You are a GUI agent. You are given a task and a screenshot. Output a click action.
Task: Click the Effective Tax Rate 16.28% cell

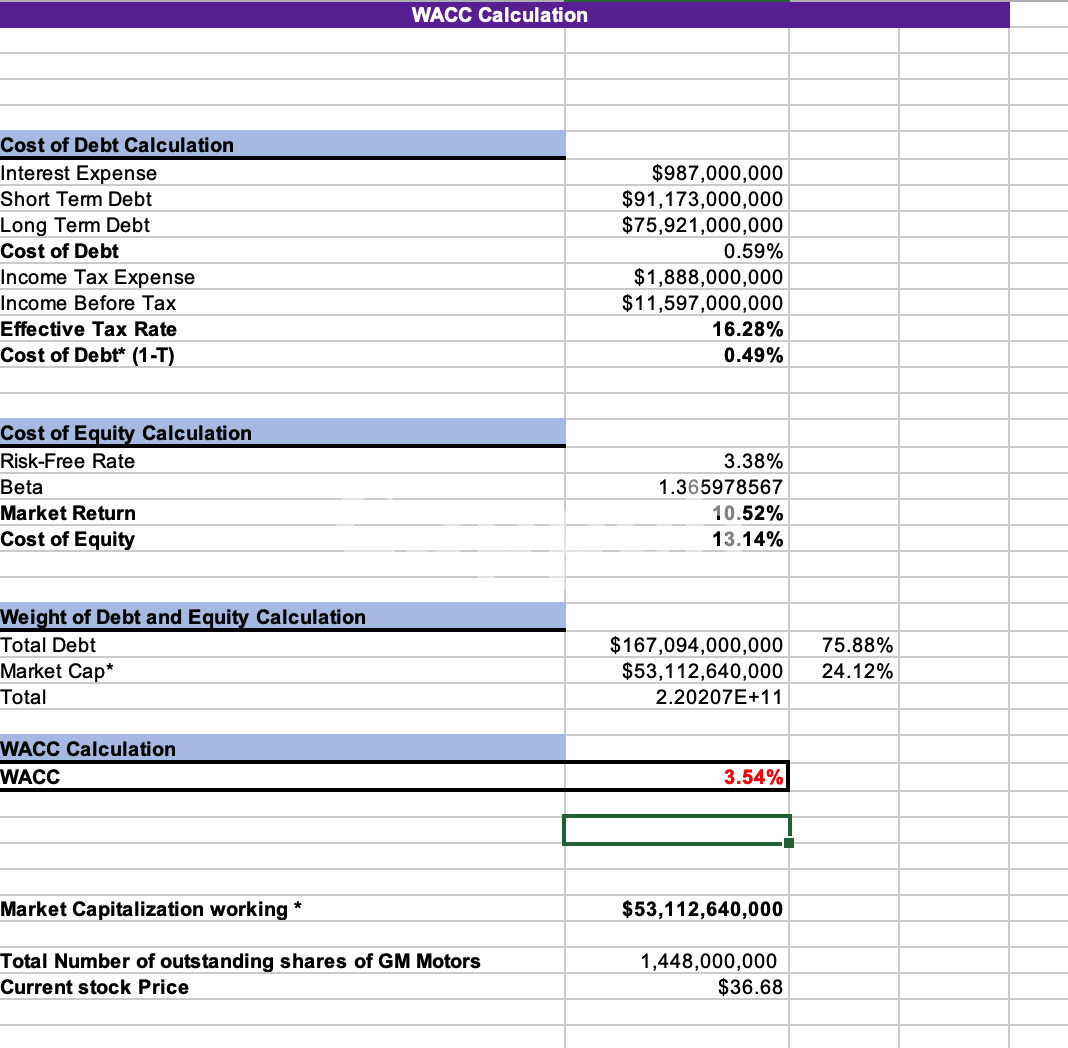[753, 329]
